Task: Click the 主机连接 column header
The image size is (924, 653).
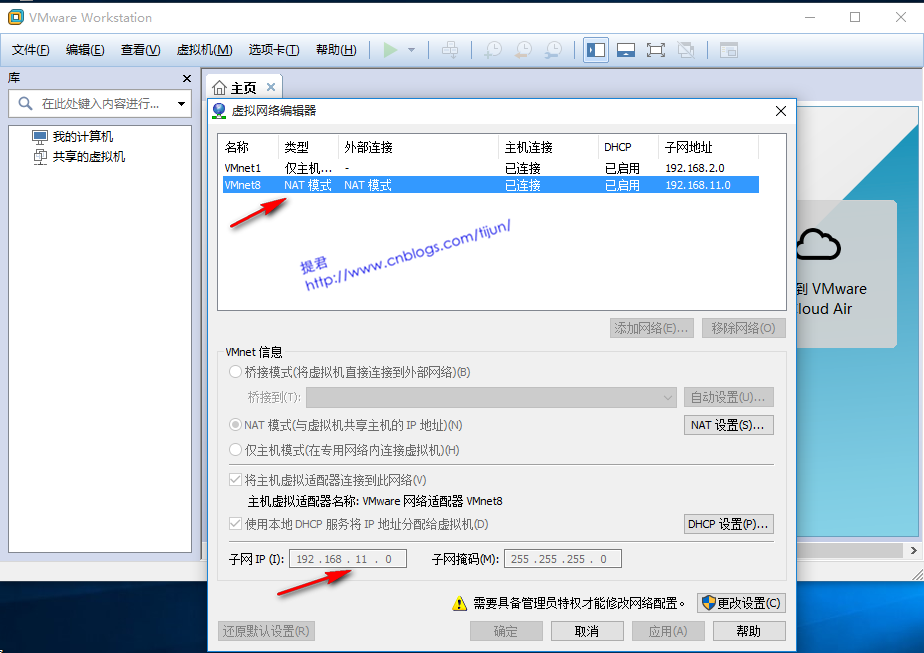Action: (x=549, y=147)
